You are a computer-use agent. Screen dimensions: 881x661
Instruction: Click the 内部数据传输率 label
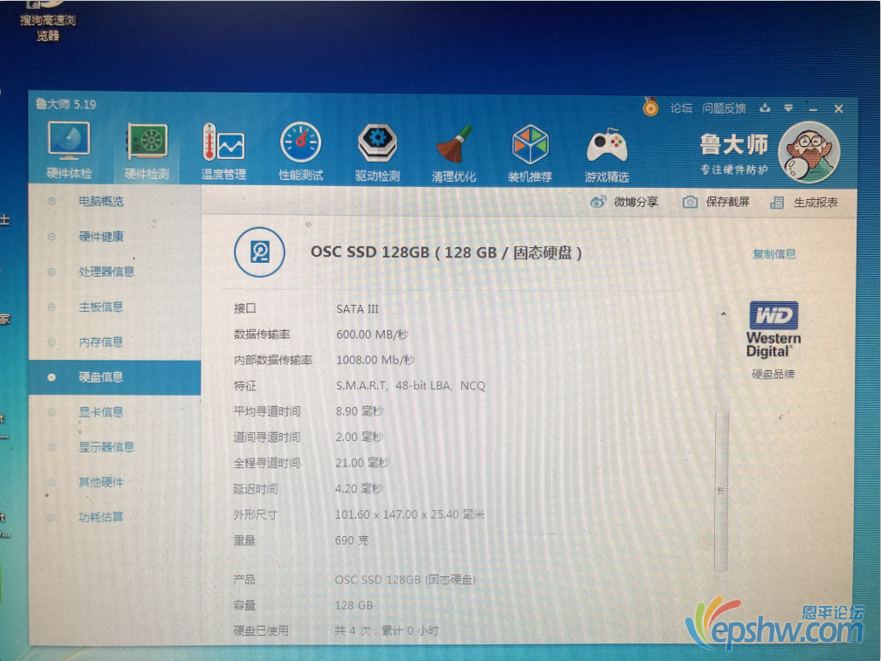point(273,360)
